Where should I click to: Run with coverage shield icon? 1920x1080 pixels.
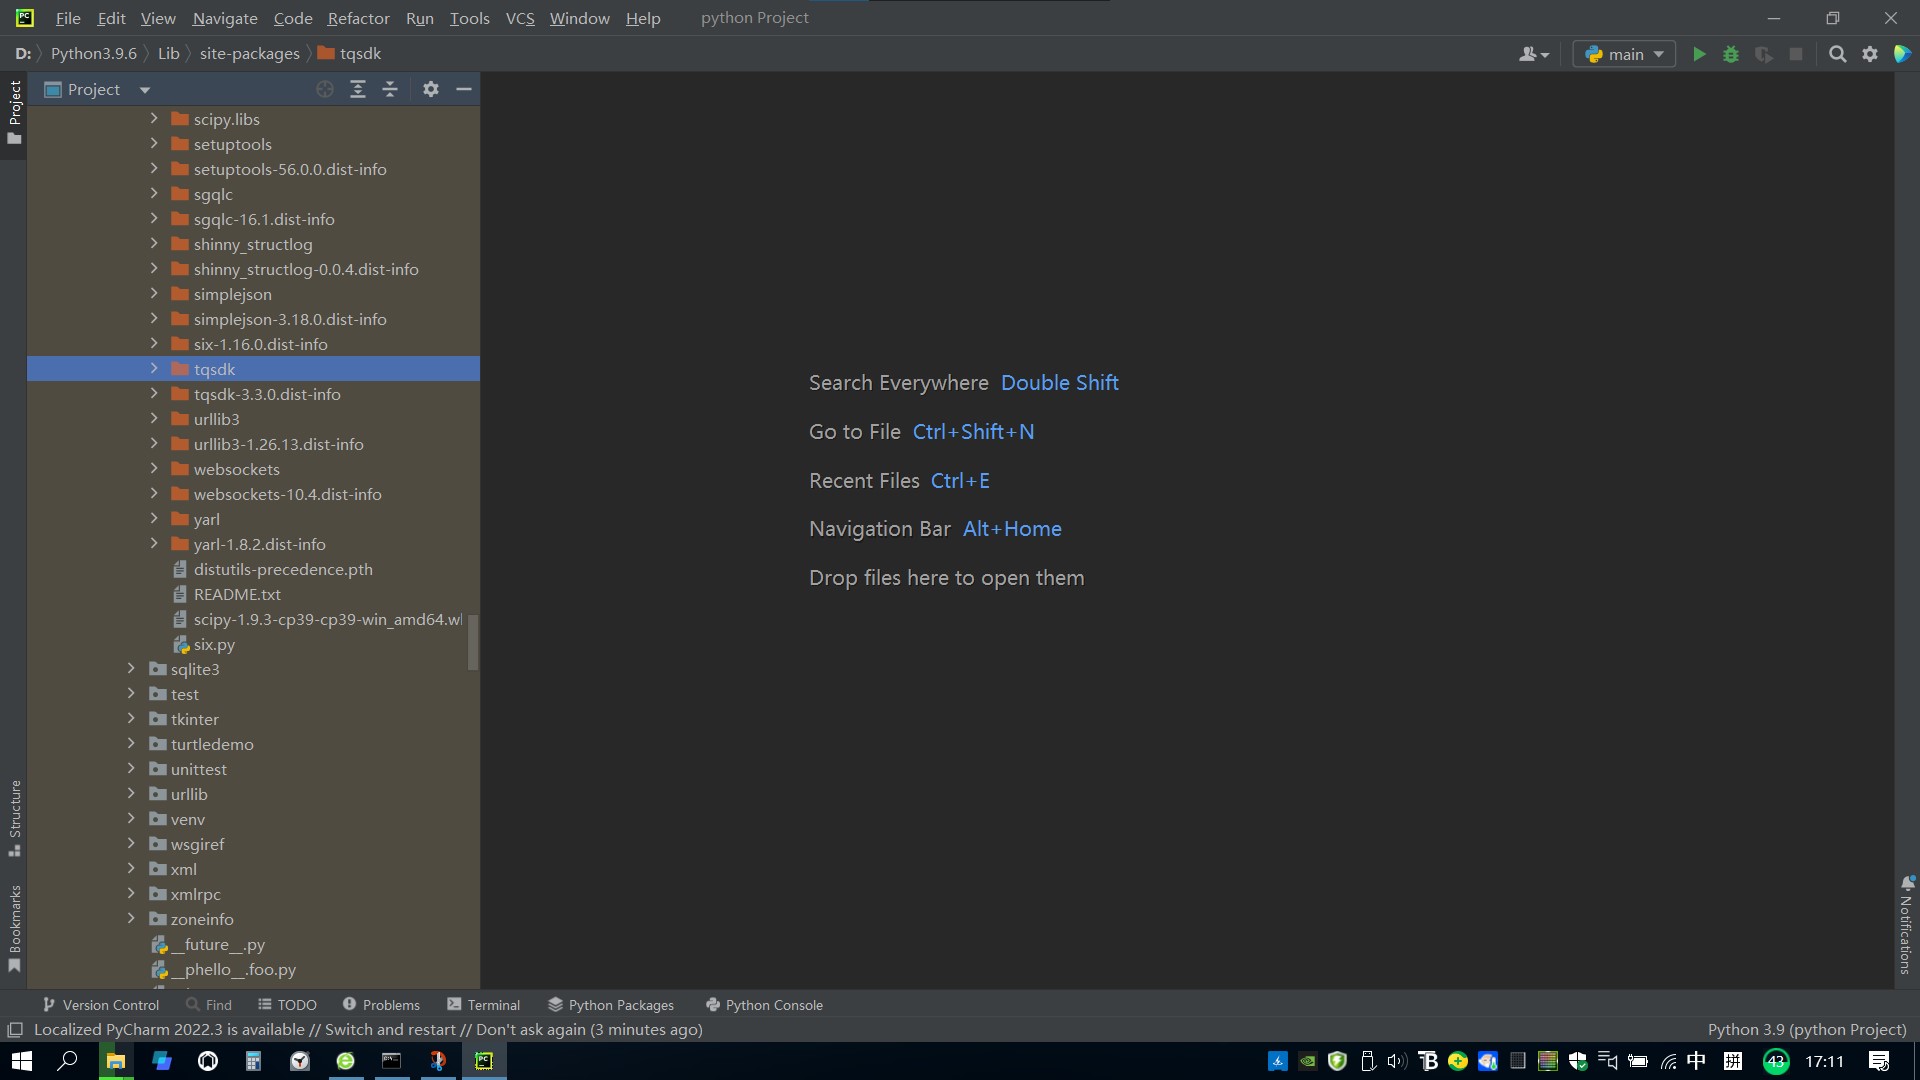point(1764,54)
